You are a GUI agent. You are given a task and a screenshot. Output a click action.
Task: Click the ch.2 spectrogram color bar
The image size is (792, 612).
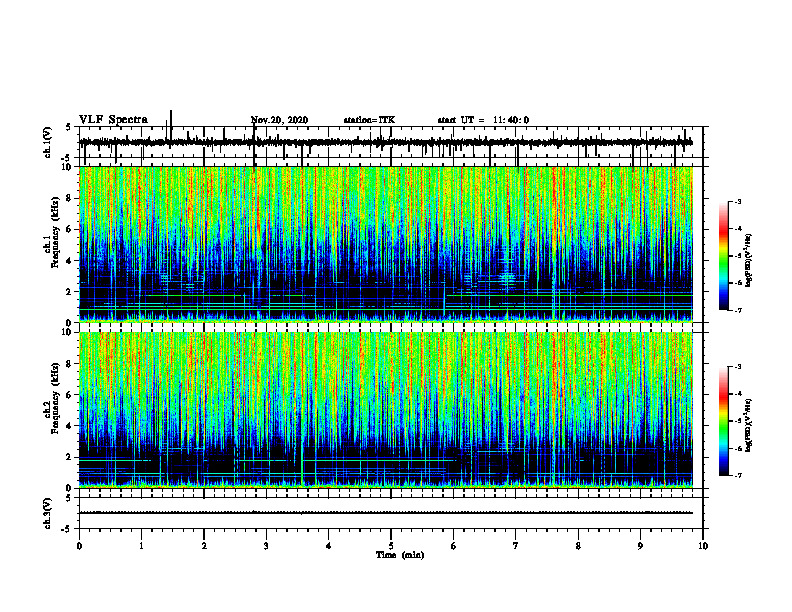pos(723,421)
